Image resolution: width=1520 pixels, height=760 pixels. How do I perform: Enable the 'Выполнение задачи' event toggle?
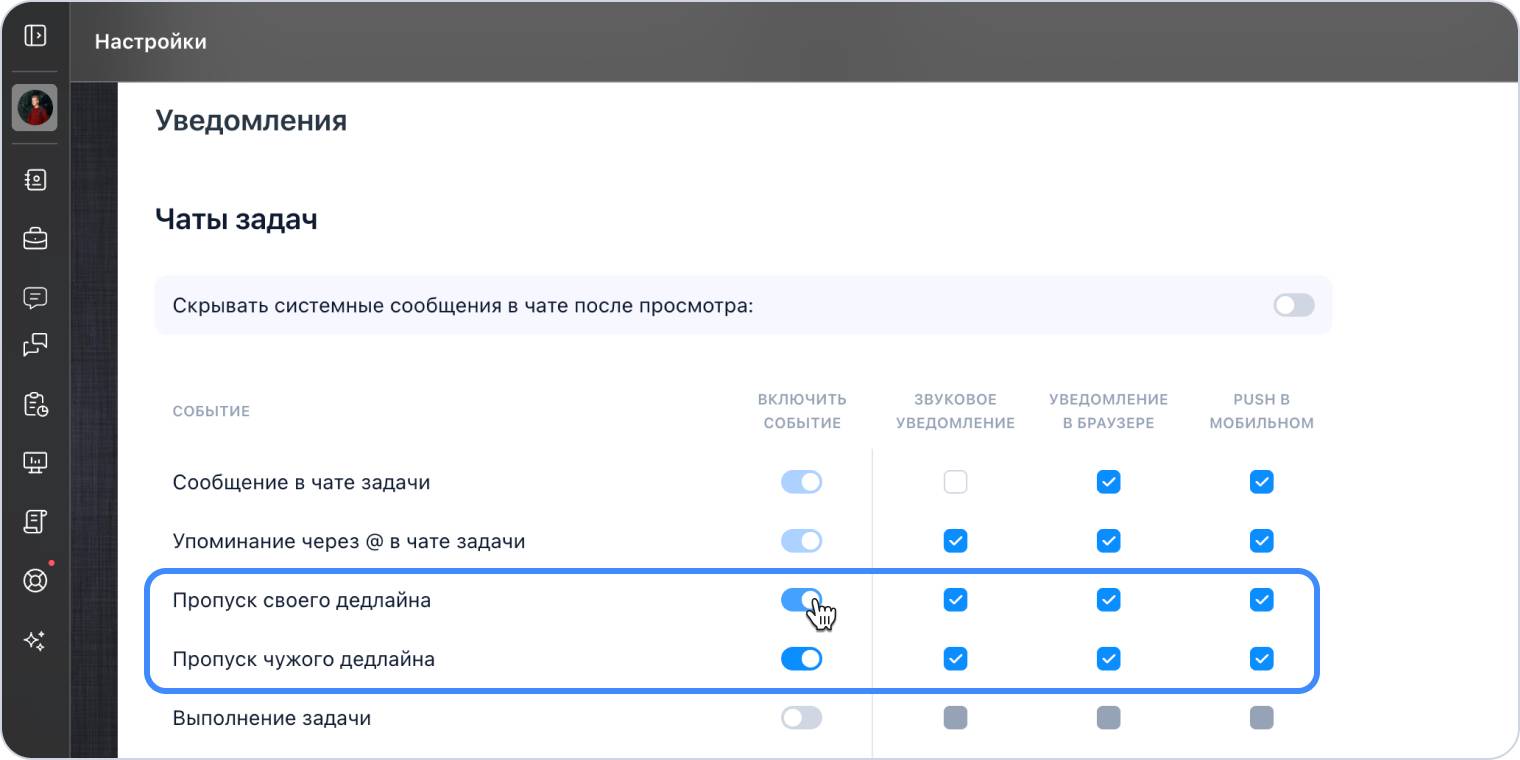(x=801, y=718)
